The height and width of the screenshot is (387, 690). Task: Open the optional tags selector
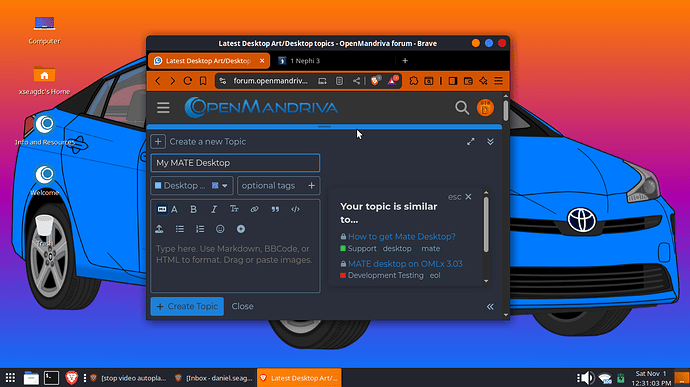pyautogui.click(x=279, y=186)
